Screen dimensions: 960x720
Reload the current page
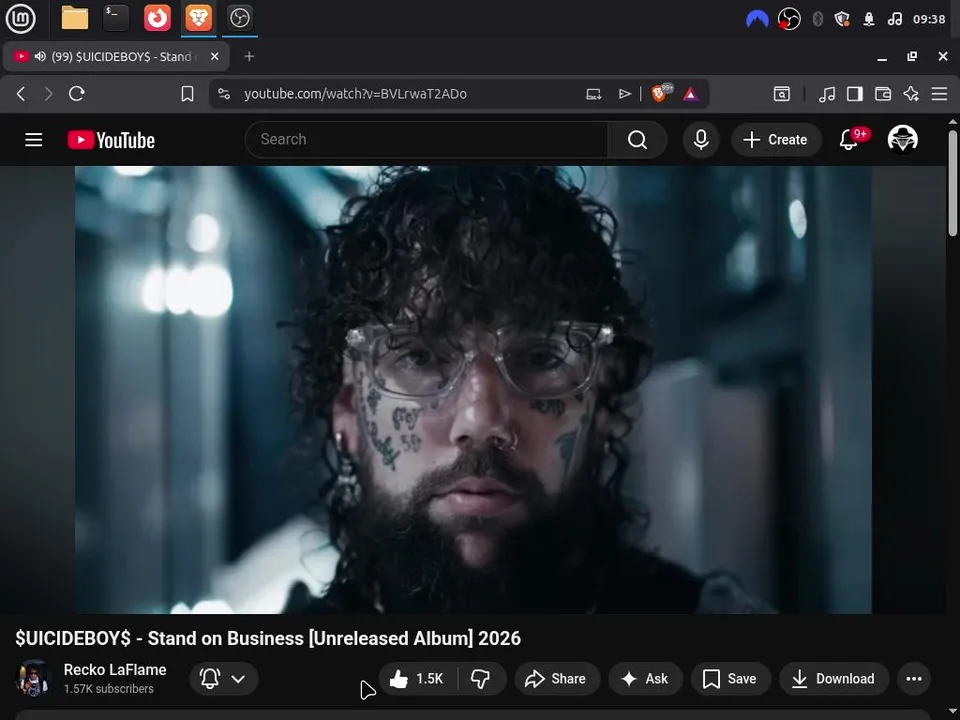[x=77, y=94]
